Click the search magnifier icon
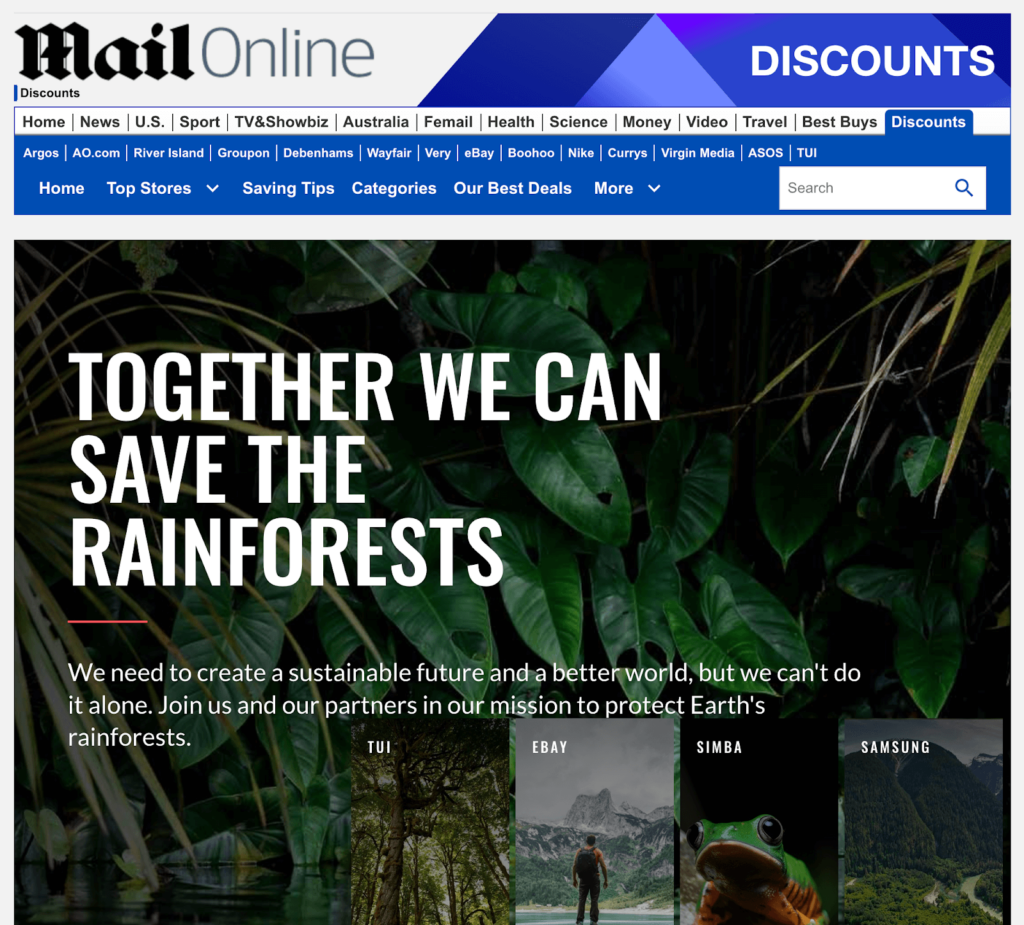Viewport: 1024px width, 925px height. (964, 188)
